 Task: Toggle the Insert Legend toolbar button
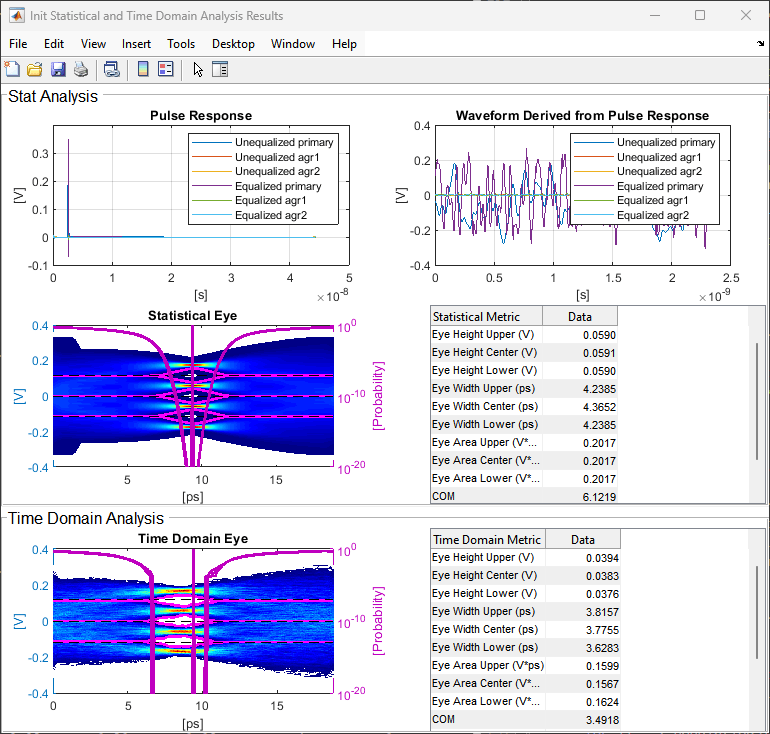tap(166, 69)
